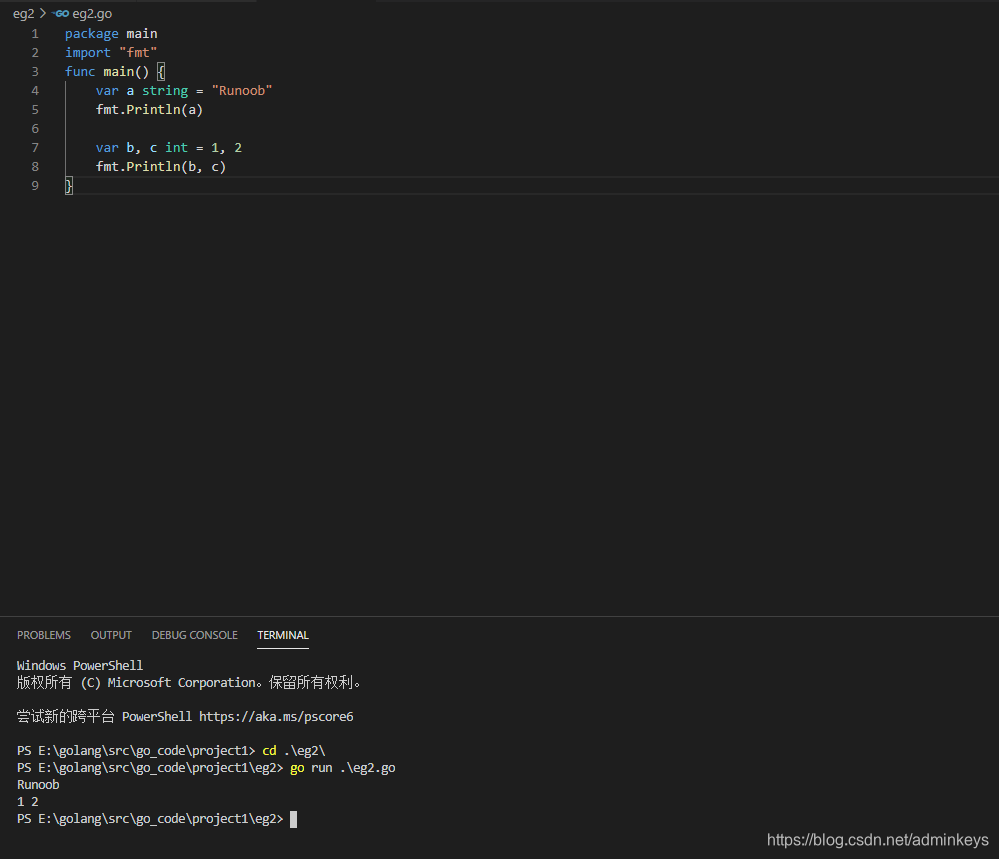
Task: Open the eg2 folder breadcrumb dropdown
Action: (x=22, y=14)
